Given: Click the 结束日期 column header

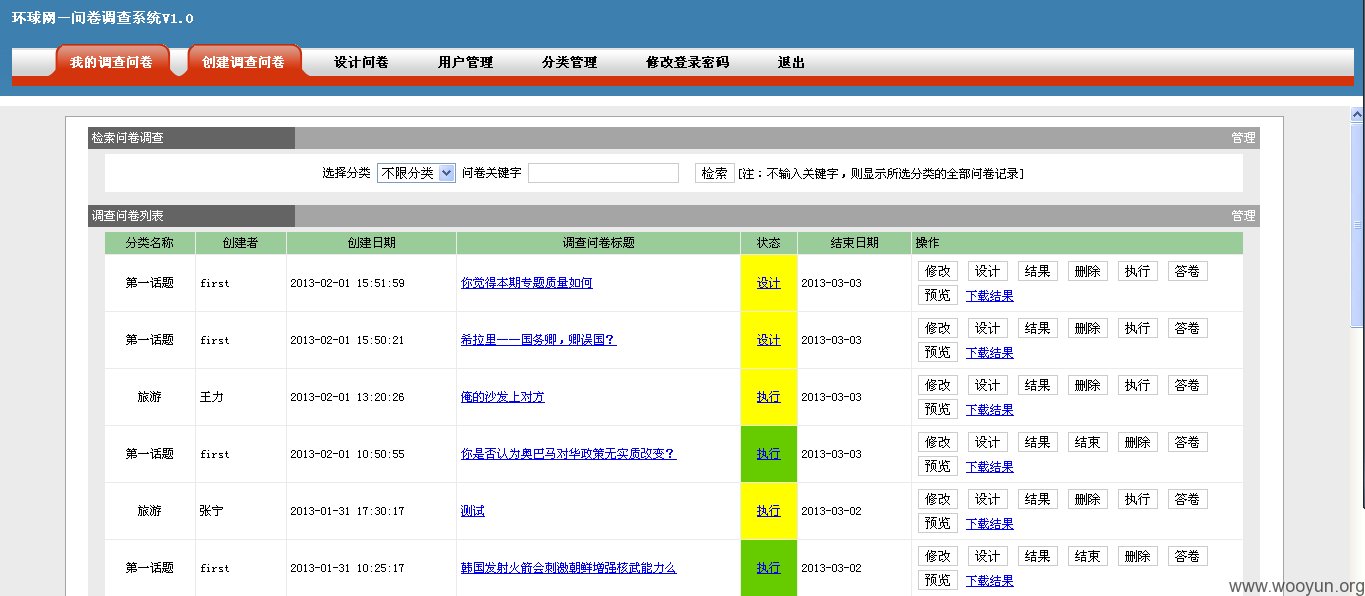Looking at the screenshot, I should coord(854,243).
